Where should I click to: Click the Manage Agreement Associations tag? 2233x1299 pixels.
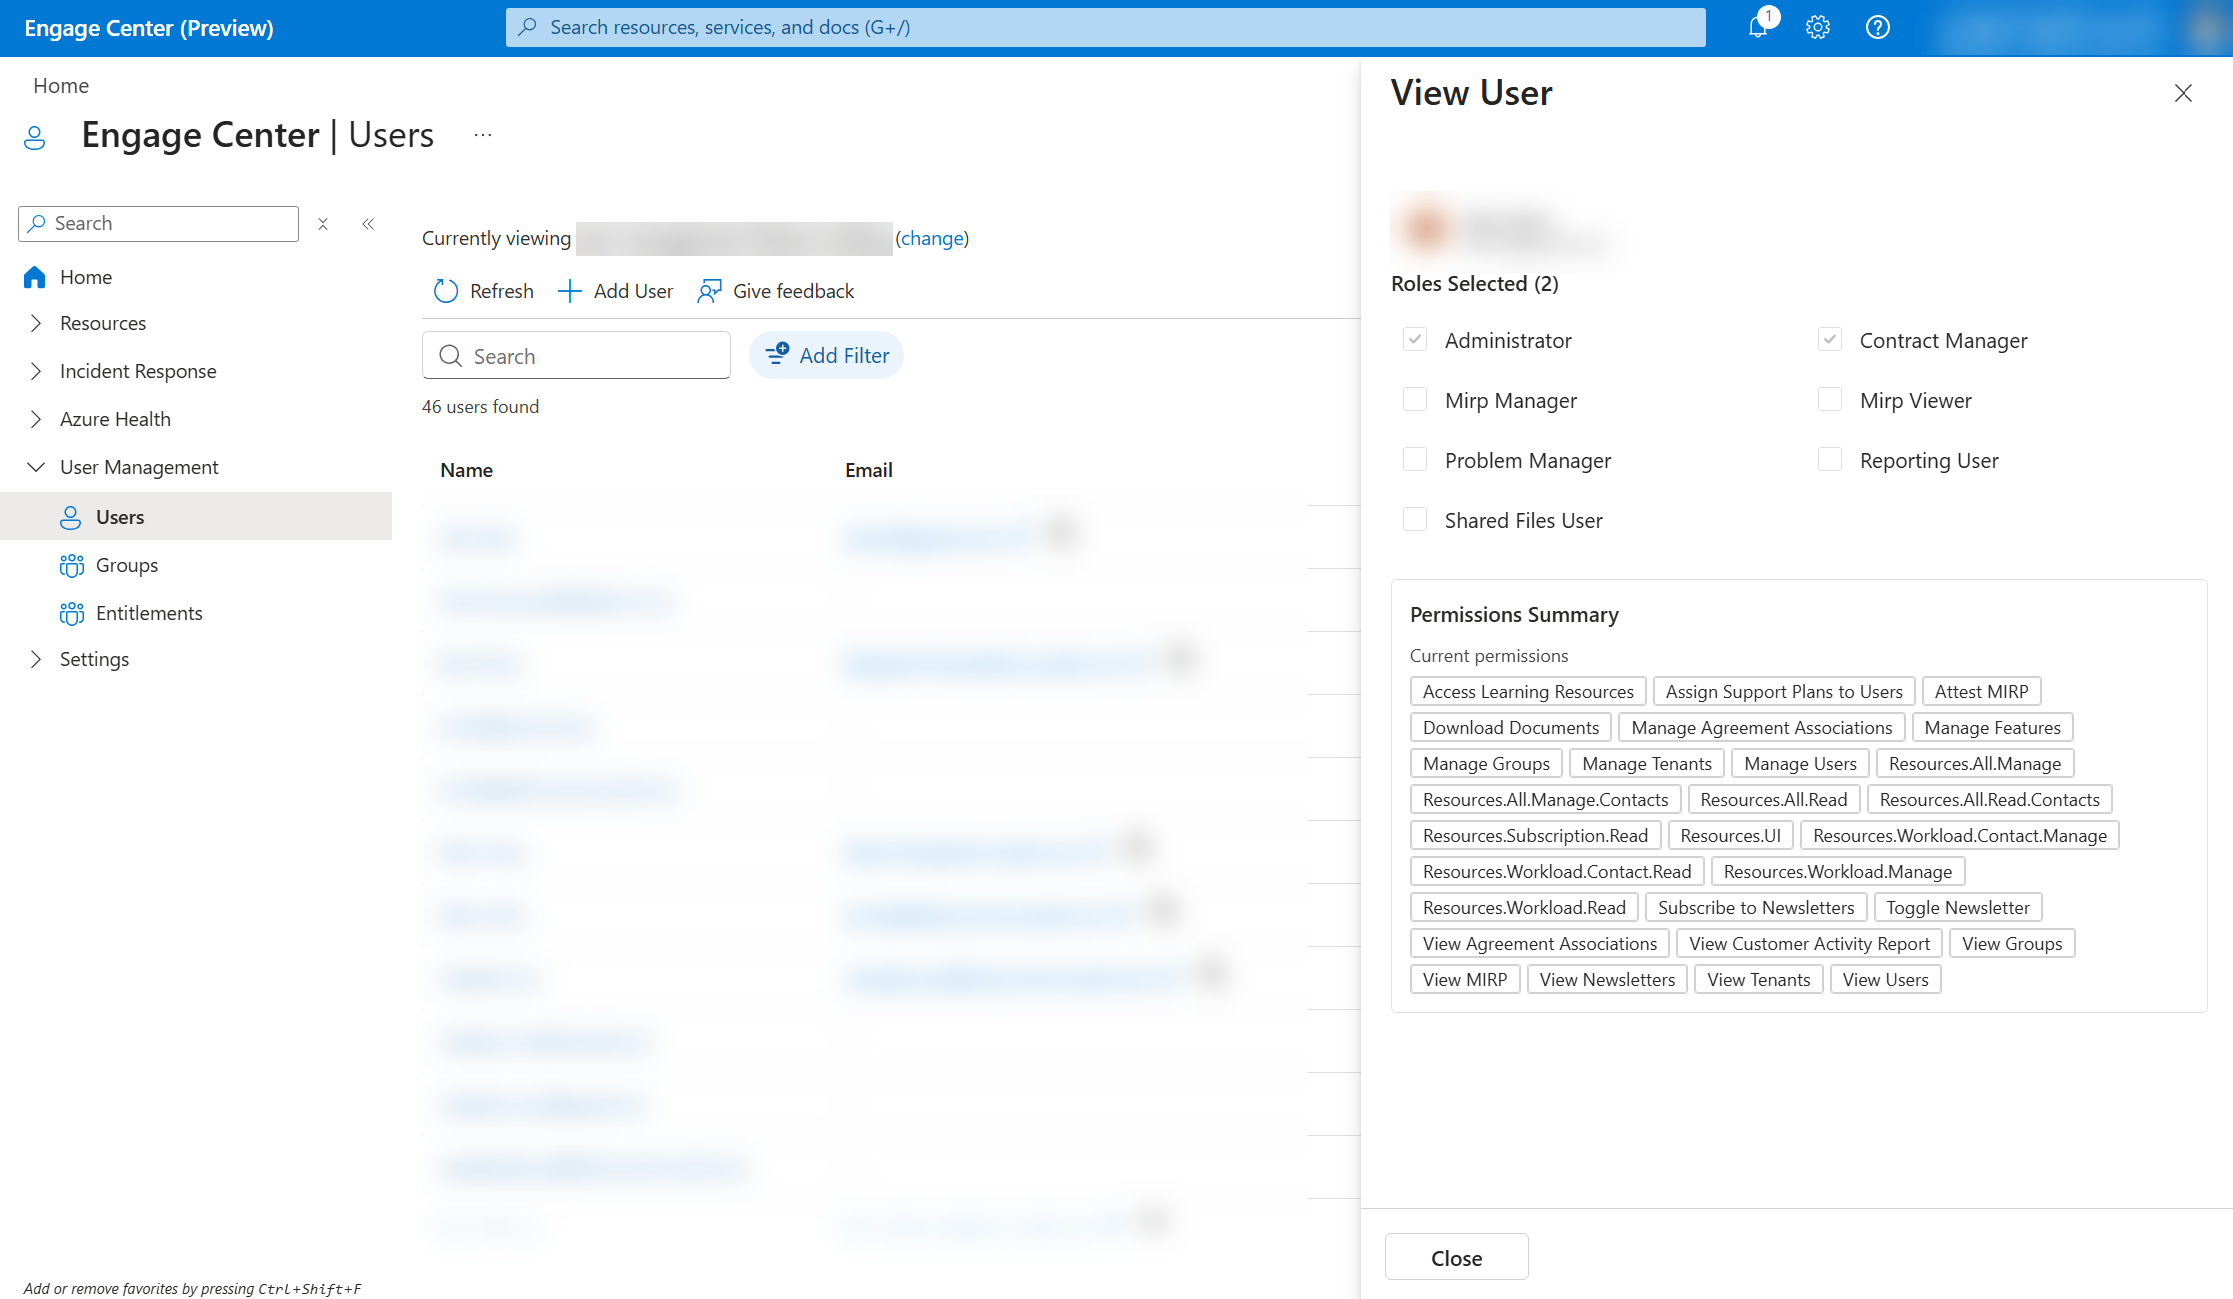1761,728
